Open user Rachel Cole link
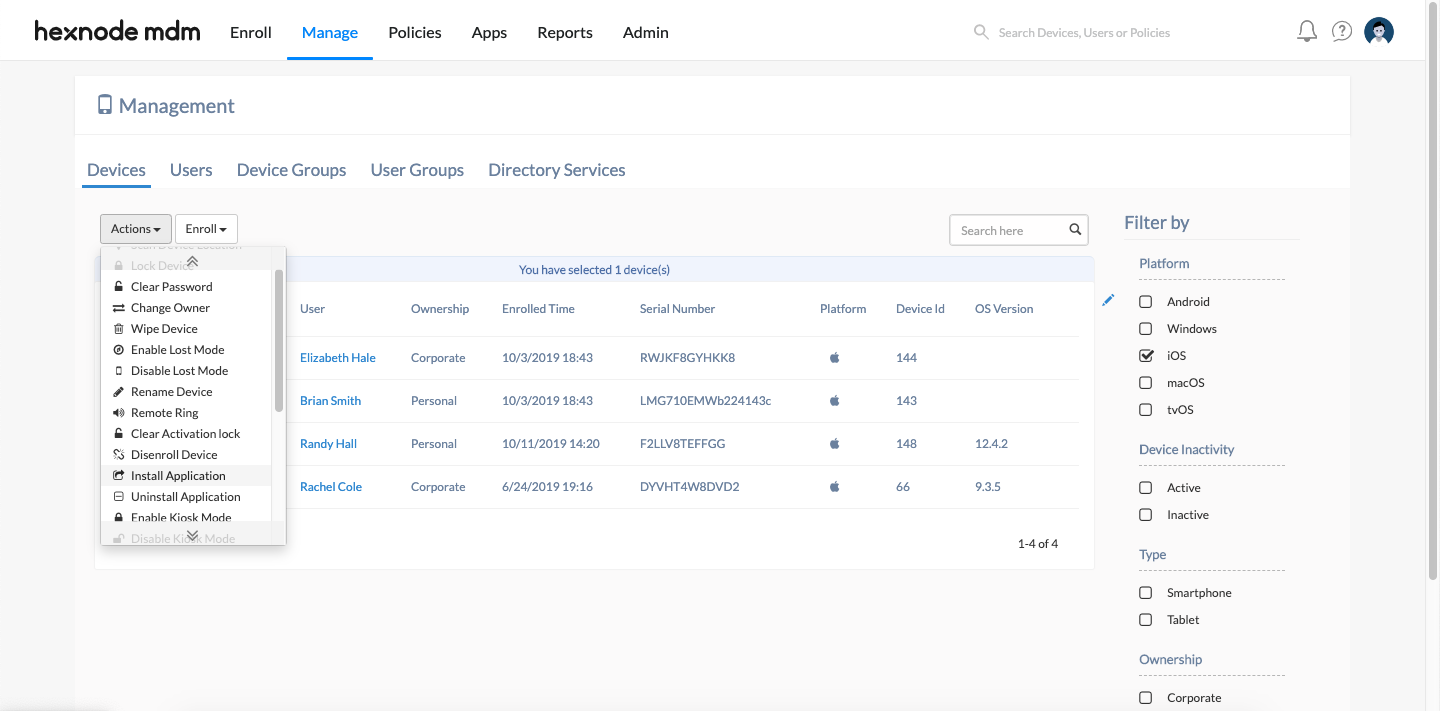The width and height of the screenshot is (1440, 711). point(331,487)
